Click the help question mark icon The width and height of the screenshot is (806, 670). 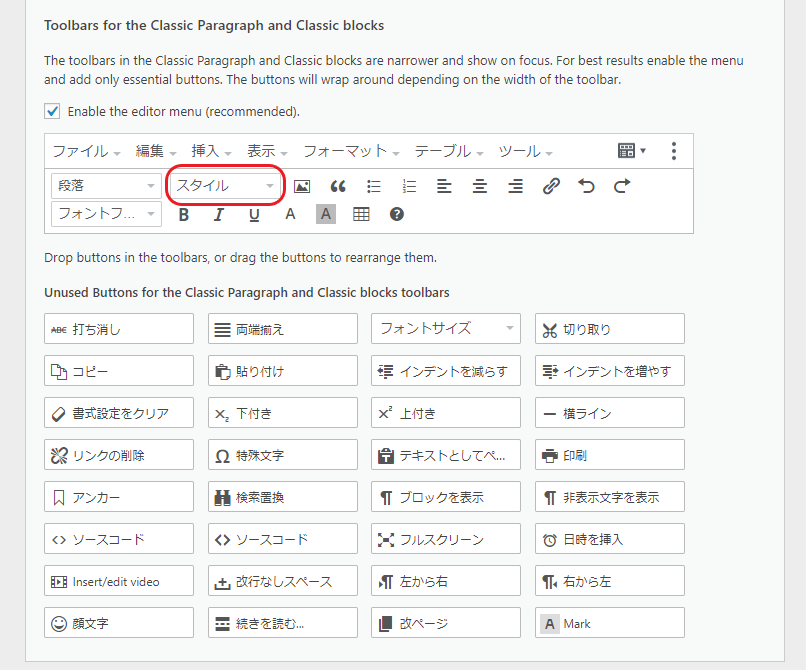[x=397, y=214]
